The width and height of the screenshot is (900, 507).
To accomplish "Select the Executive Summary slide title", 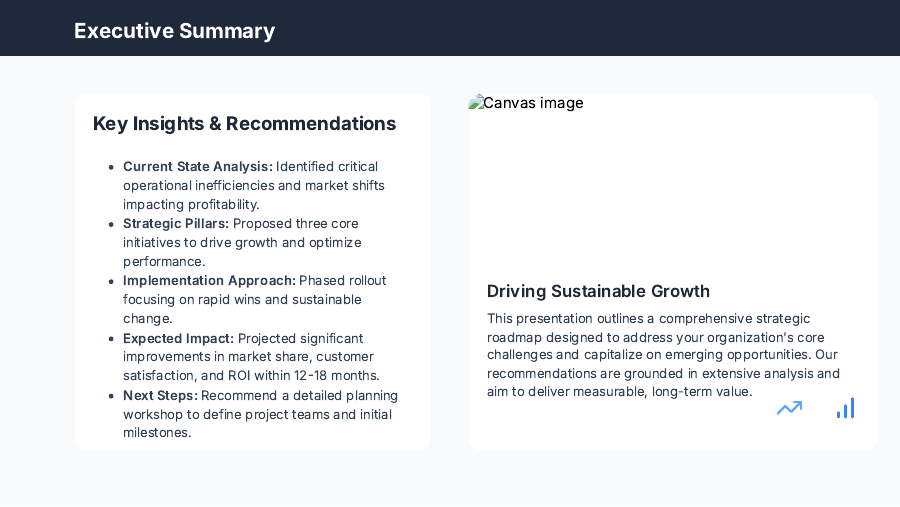I will click(x=174, y=31).
